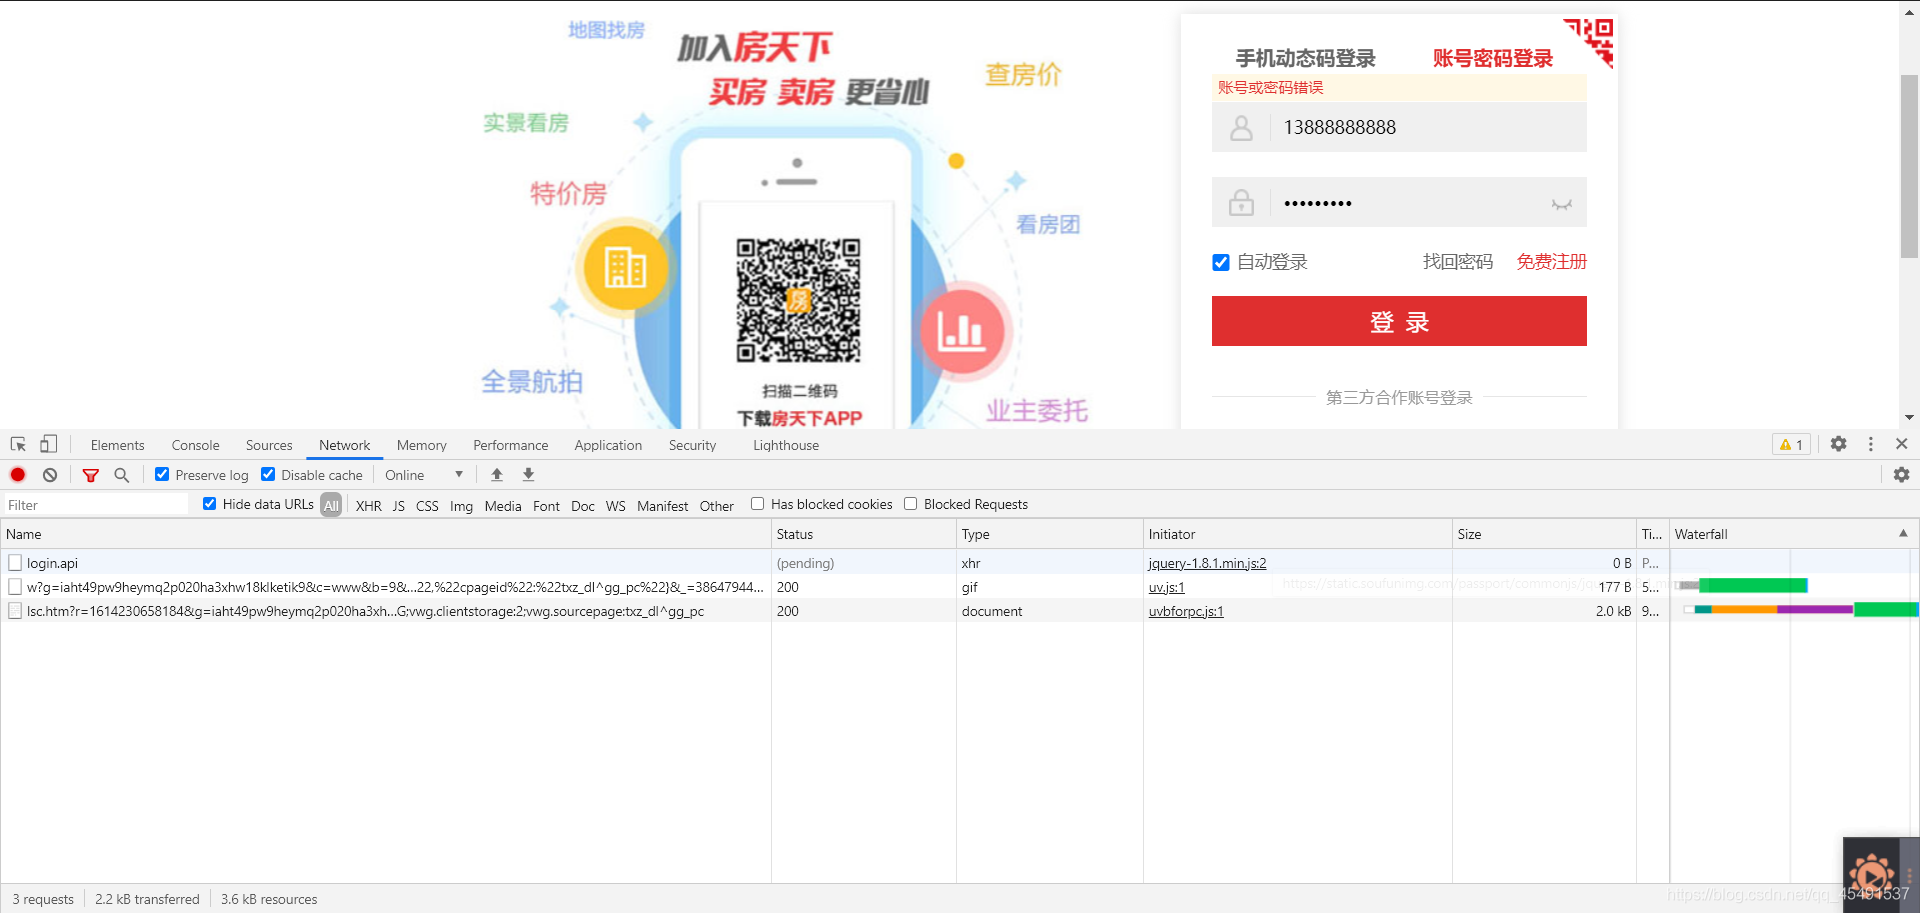The height and width of the screenshot is (913, 1920).
Task: Toggle the network filter funnel icon
Action: tap(90, 475)
